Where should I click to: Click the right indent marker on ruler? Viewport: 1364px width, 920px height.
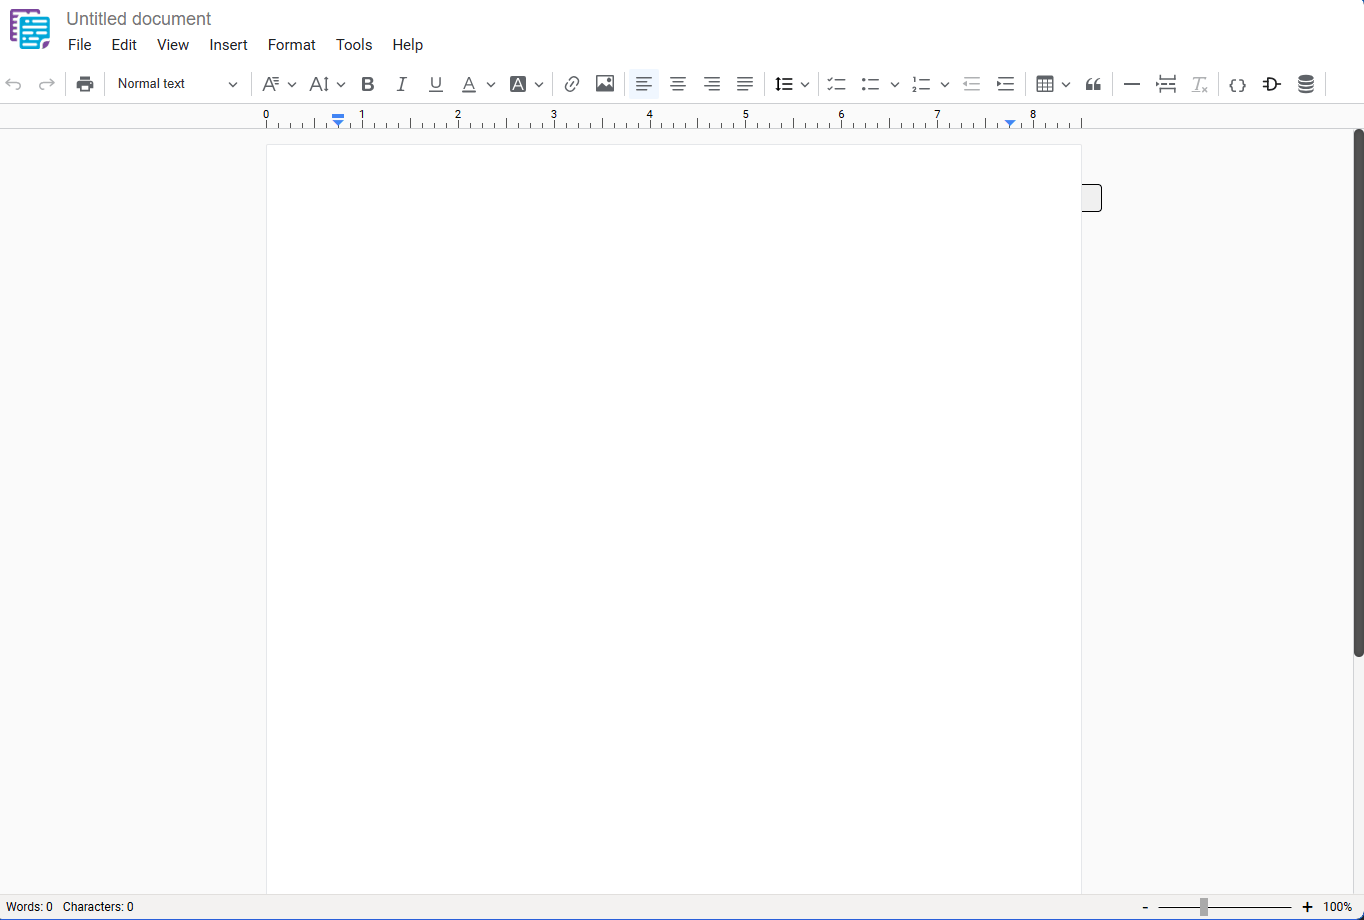1010,123
